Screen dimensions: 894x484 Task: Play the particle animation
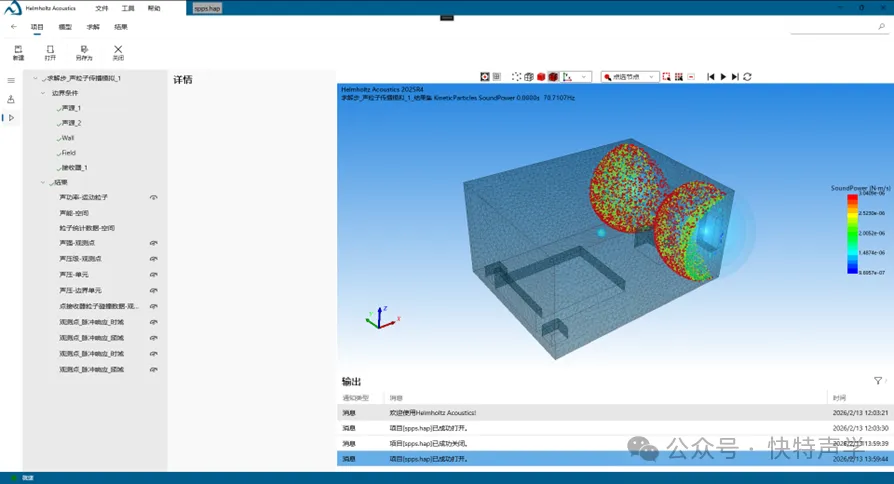(x=723, y=76)
